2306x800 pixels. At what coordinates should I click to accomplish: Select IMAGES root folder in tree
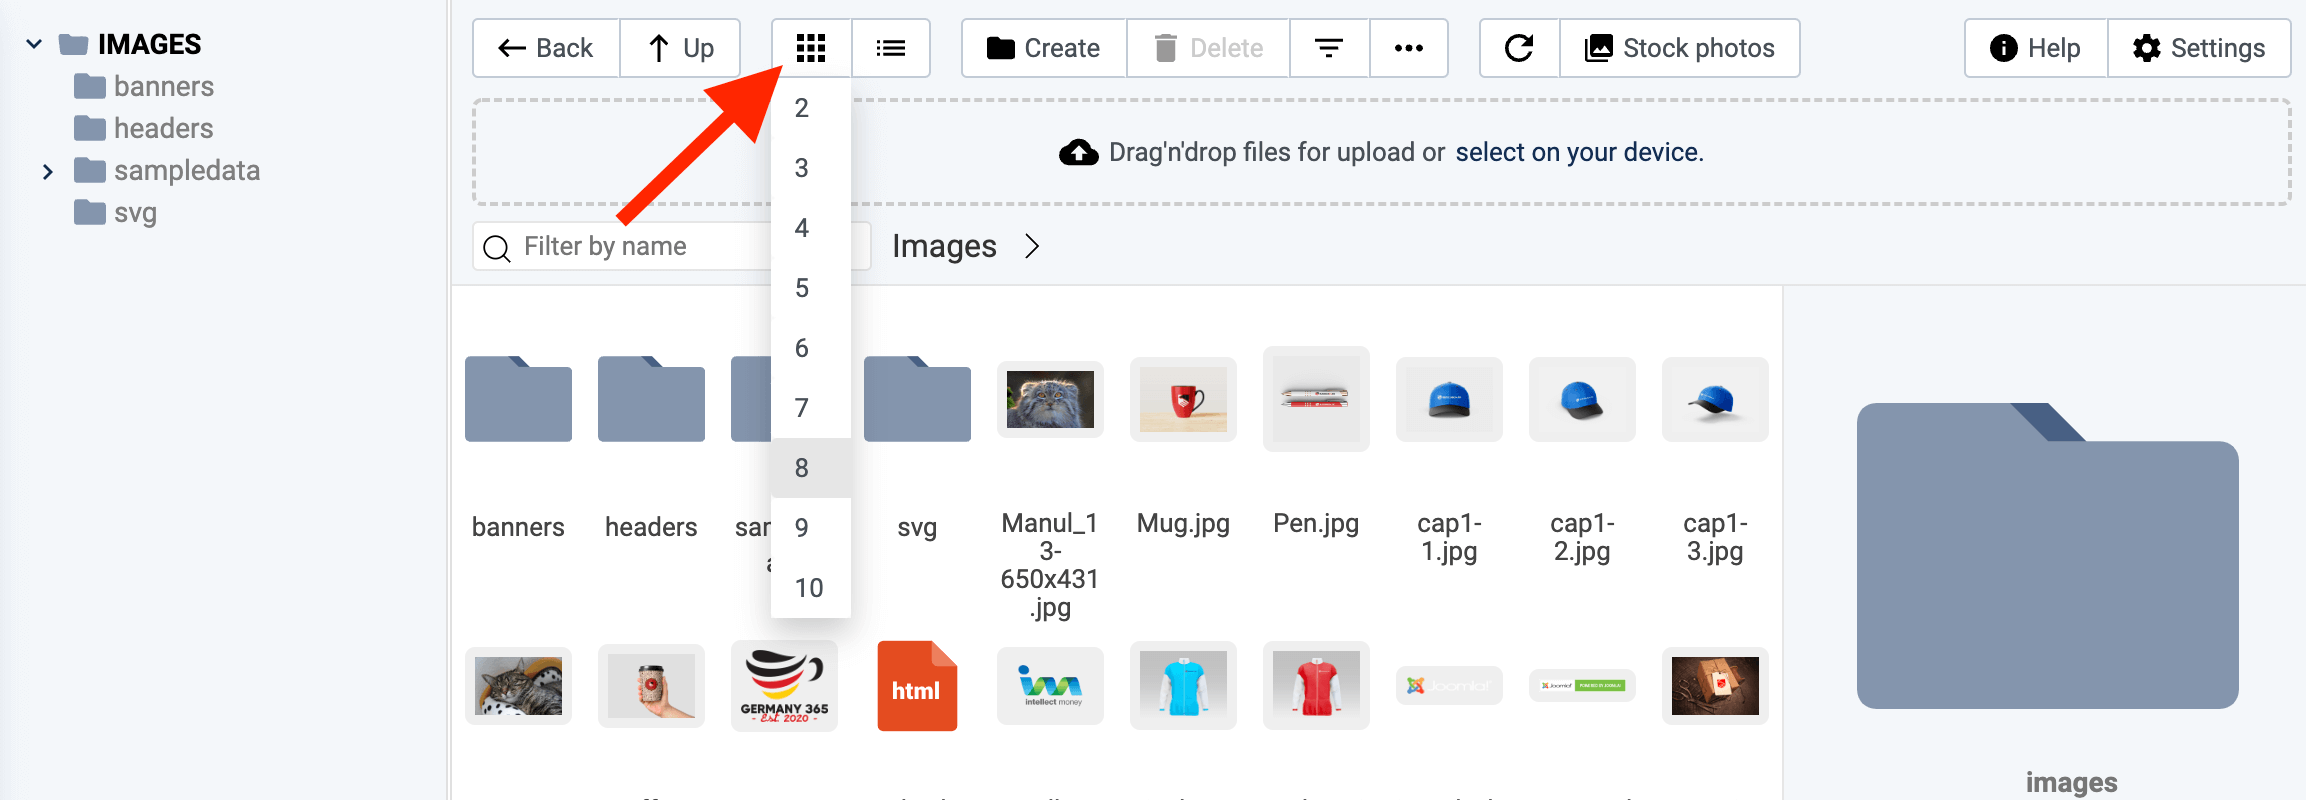[x=130, y=44]
